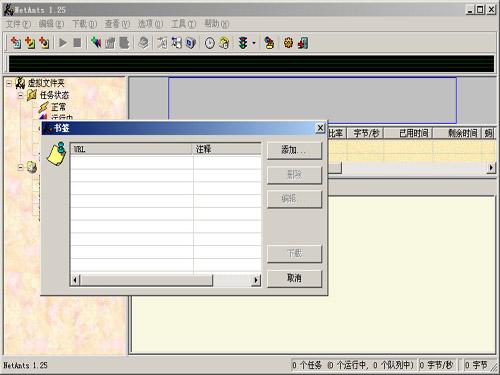The width and height of the screenshot is (500, 375).
Task: Click the start (play) toolbar button
Action: pyautogui.click(x=63, y=43)
